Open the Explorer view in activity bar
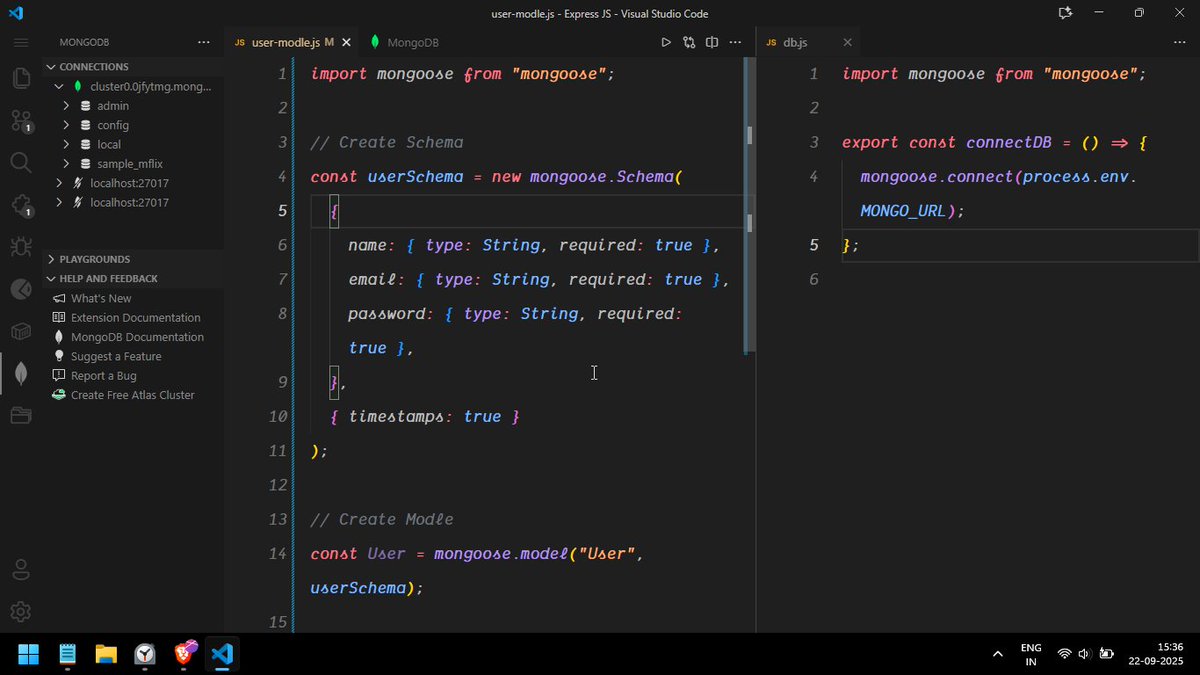The width and height of the screenshot is (1200, 675). 21,79
